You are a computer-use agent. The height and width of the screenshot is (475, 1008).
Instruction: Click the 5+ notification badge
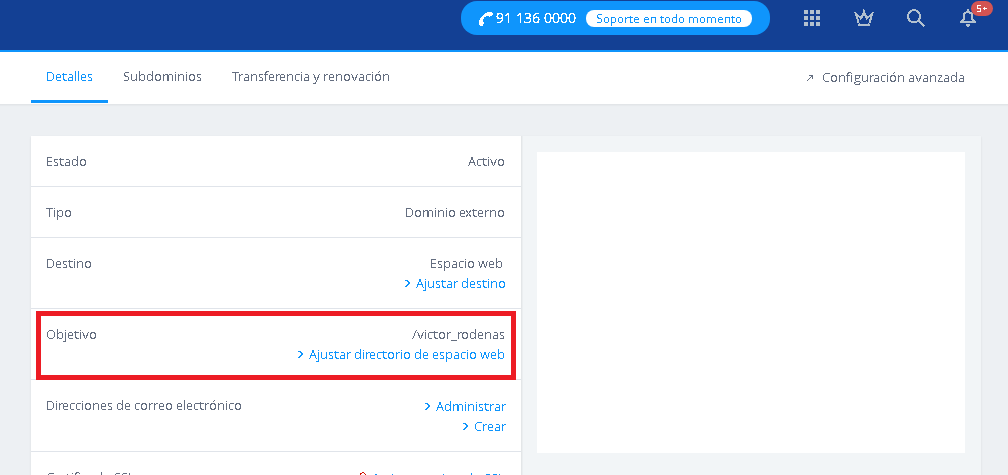(x=982, y=9)
